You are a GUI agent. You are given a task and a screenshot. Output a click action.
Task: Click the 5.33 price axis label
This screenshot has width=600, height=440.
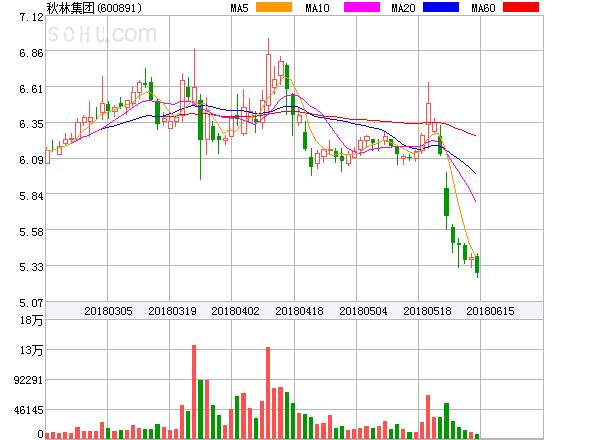[31, 267]
